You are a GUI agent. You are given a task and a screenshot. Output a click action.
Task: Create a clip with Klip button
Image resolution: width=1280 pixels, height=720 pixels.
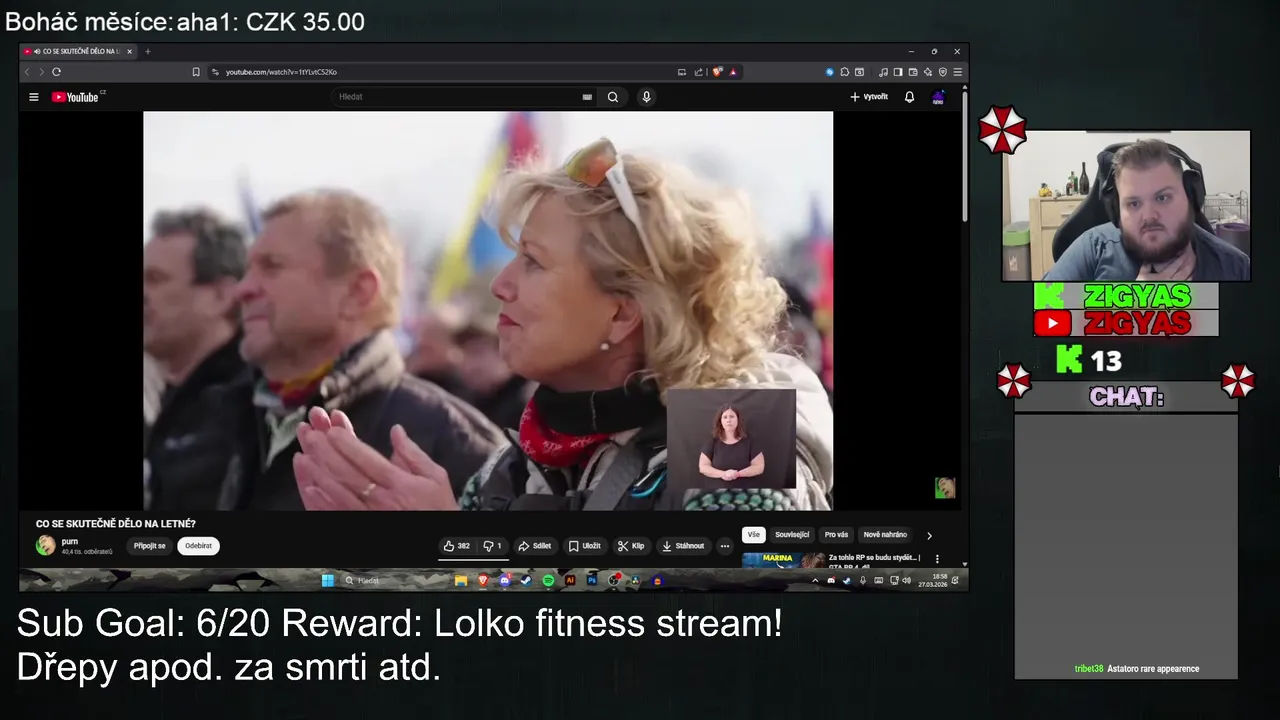pyautogui.click(x=631, y=546)
